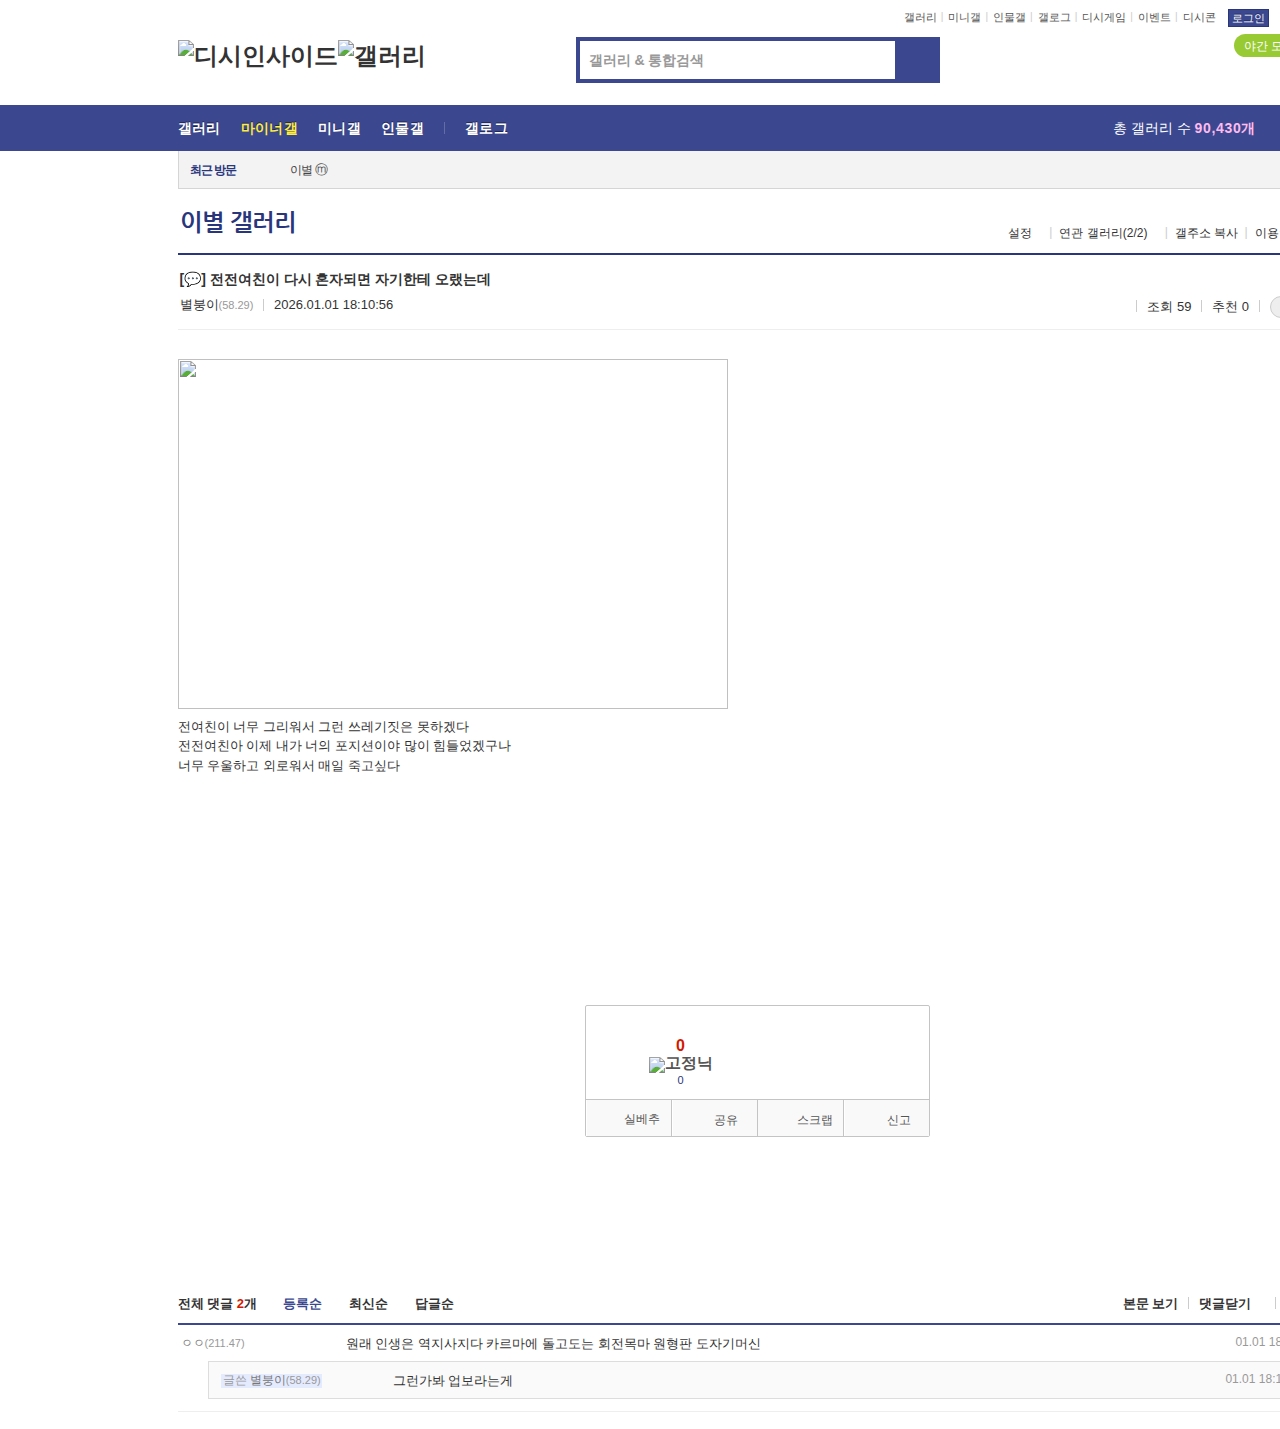Click the 실베추 button
Screen dimensions: 1280x1429
coord(629,1119)
